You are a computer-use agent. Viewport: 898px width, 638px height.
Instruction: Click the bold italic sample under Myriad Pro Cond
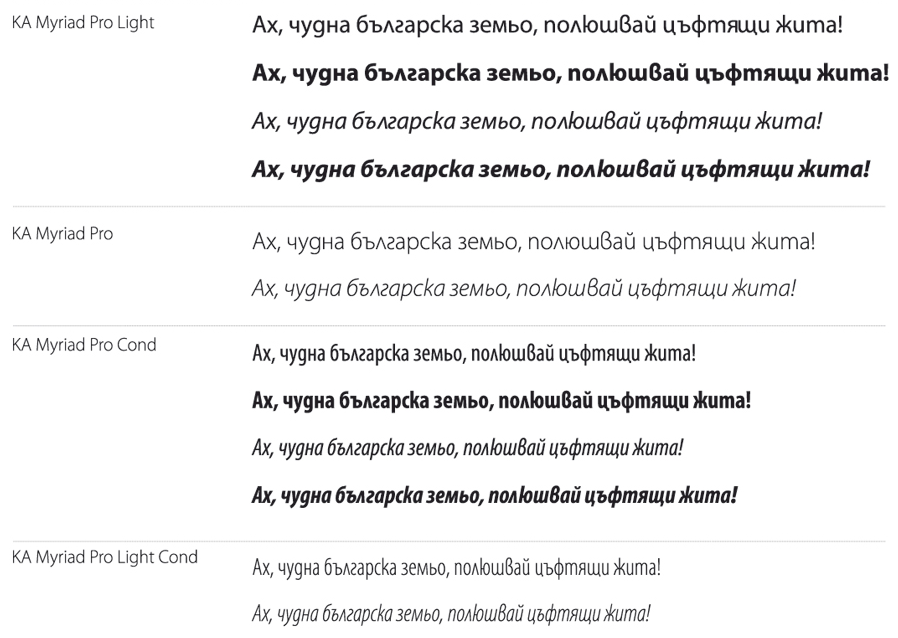point(495,495)
